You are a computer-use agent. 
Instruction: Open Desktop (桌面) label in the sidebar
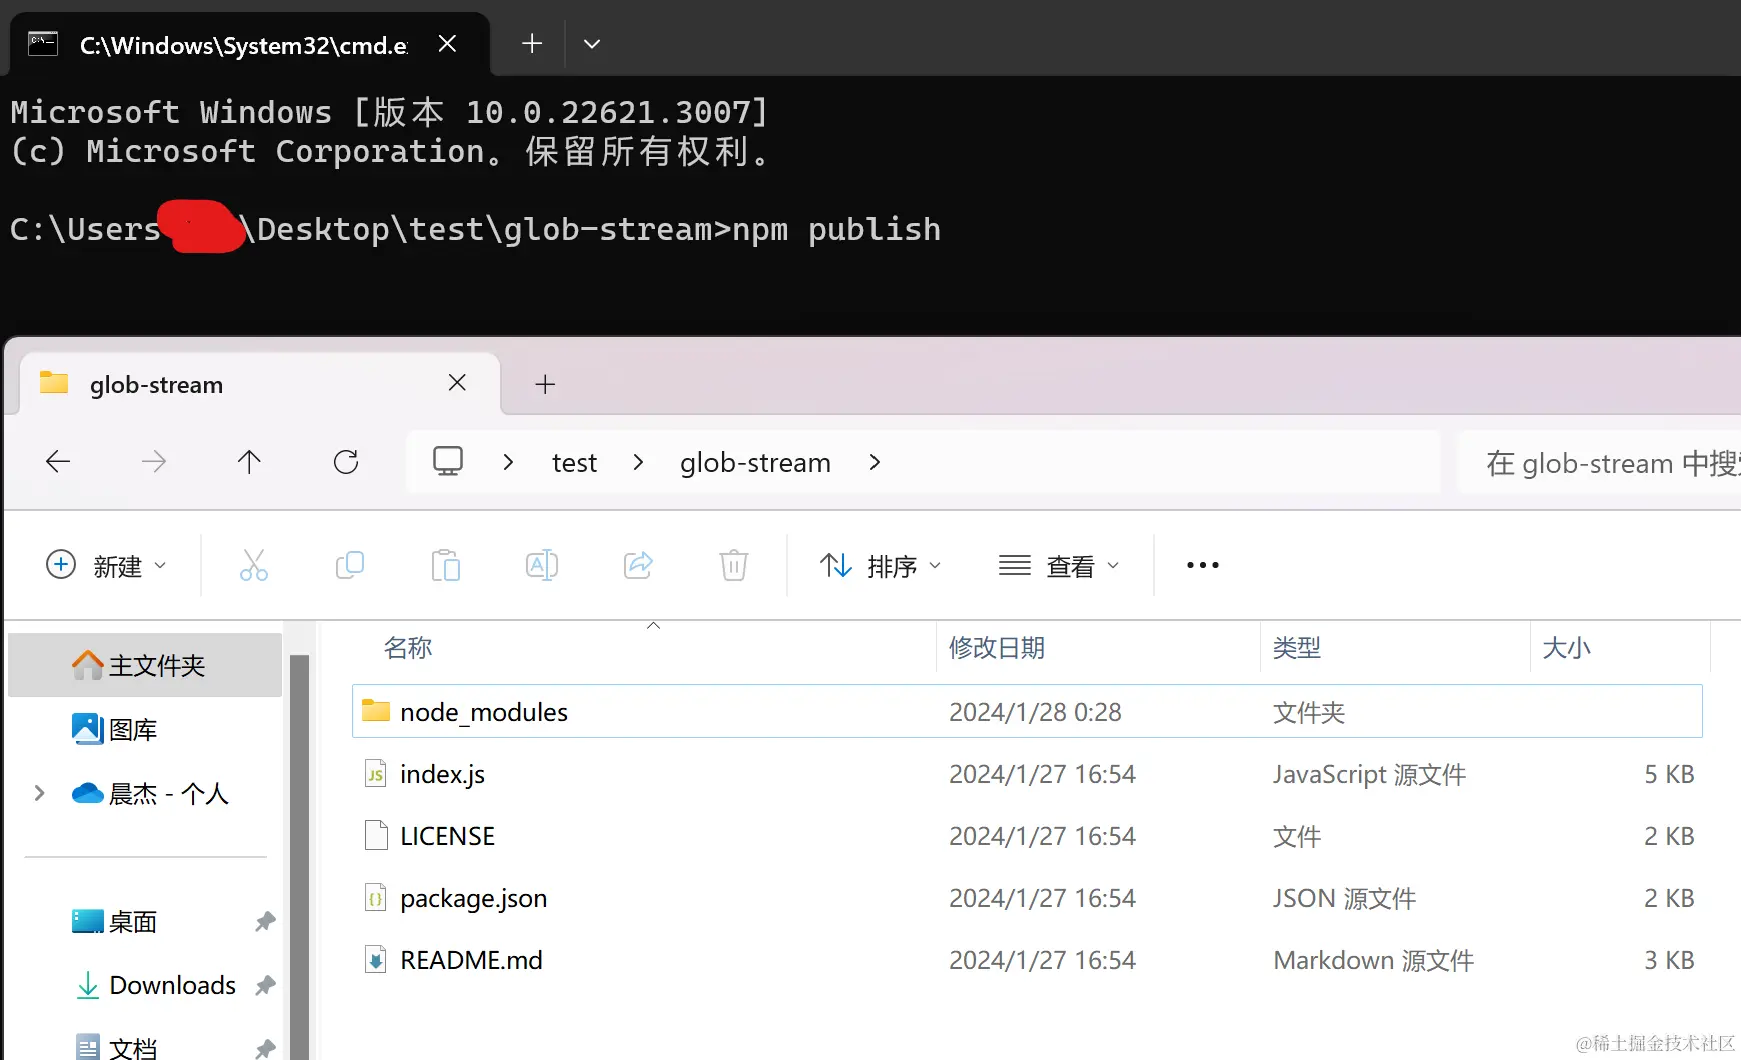[133, 921]
